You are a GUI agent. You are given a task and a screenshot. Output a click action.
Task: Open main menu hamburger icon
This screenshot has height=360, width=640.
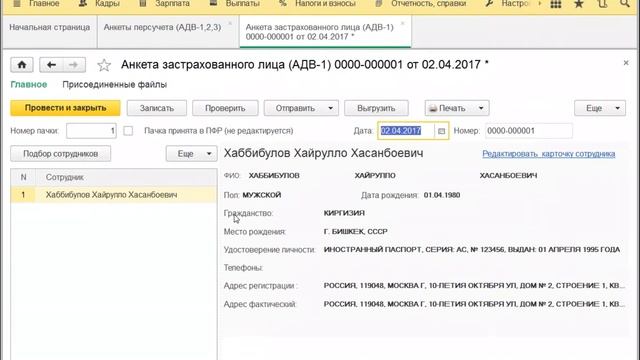coord(17,4)
